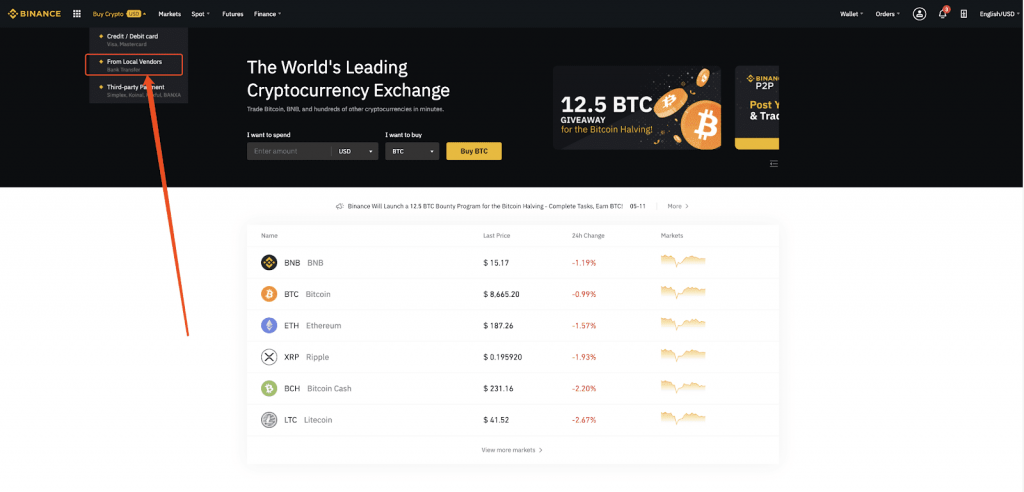Viewport: 1024px width, 492px height.
Task: Click the megaphone announcement icon
Action: coord(340,206)
